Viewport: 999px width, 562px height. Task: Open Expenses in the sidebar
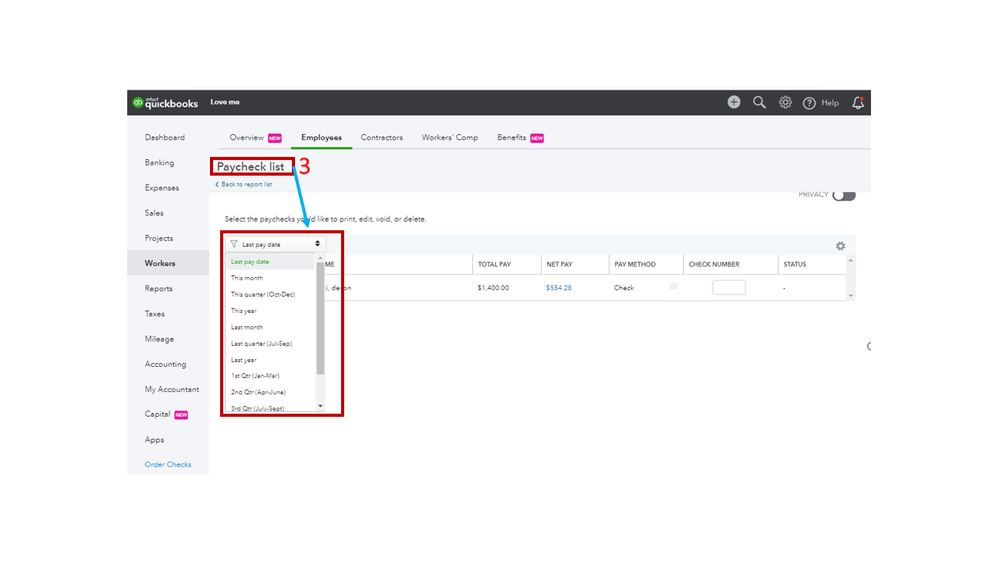coord(162,188)
